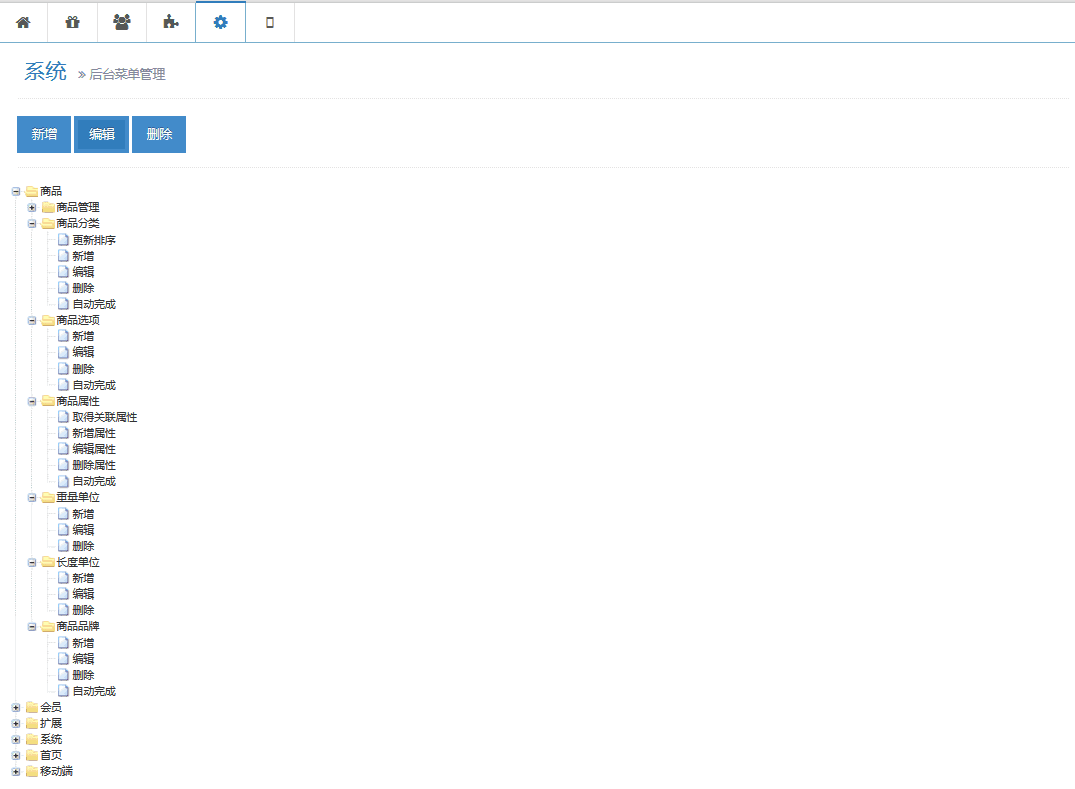Click the gear system settings icon
The image size is (1075, 789).
pos(220,22)
